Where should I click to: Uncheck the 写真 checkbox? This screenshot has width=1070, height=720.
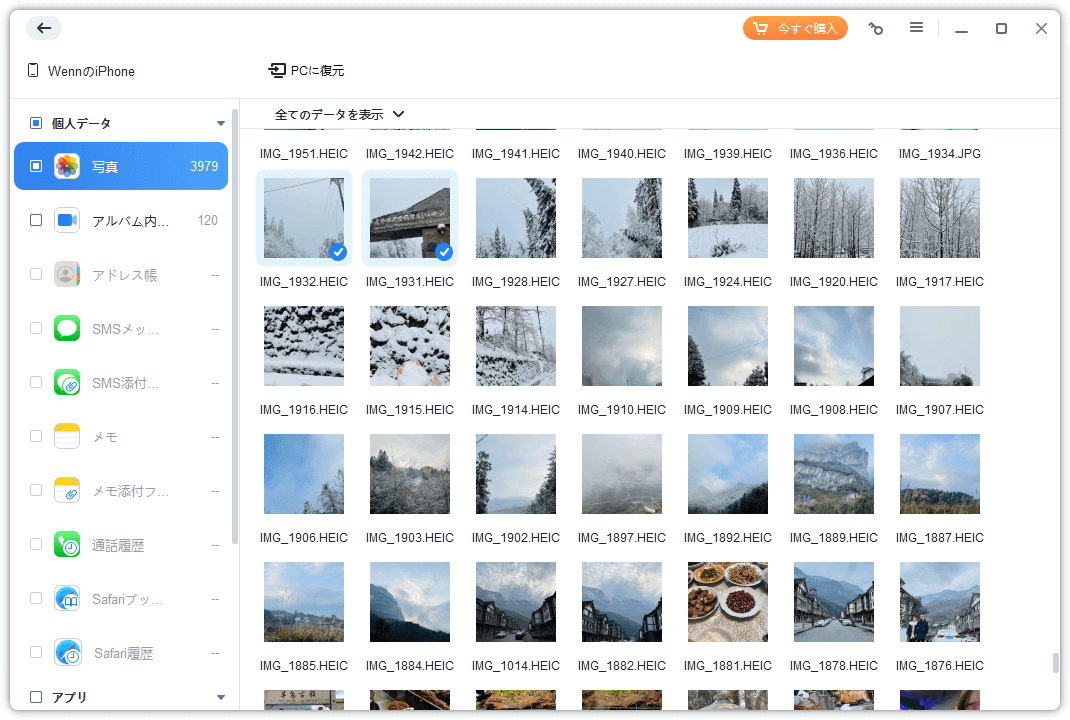(36, 166)
